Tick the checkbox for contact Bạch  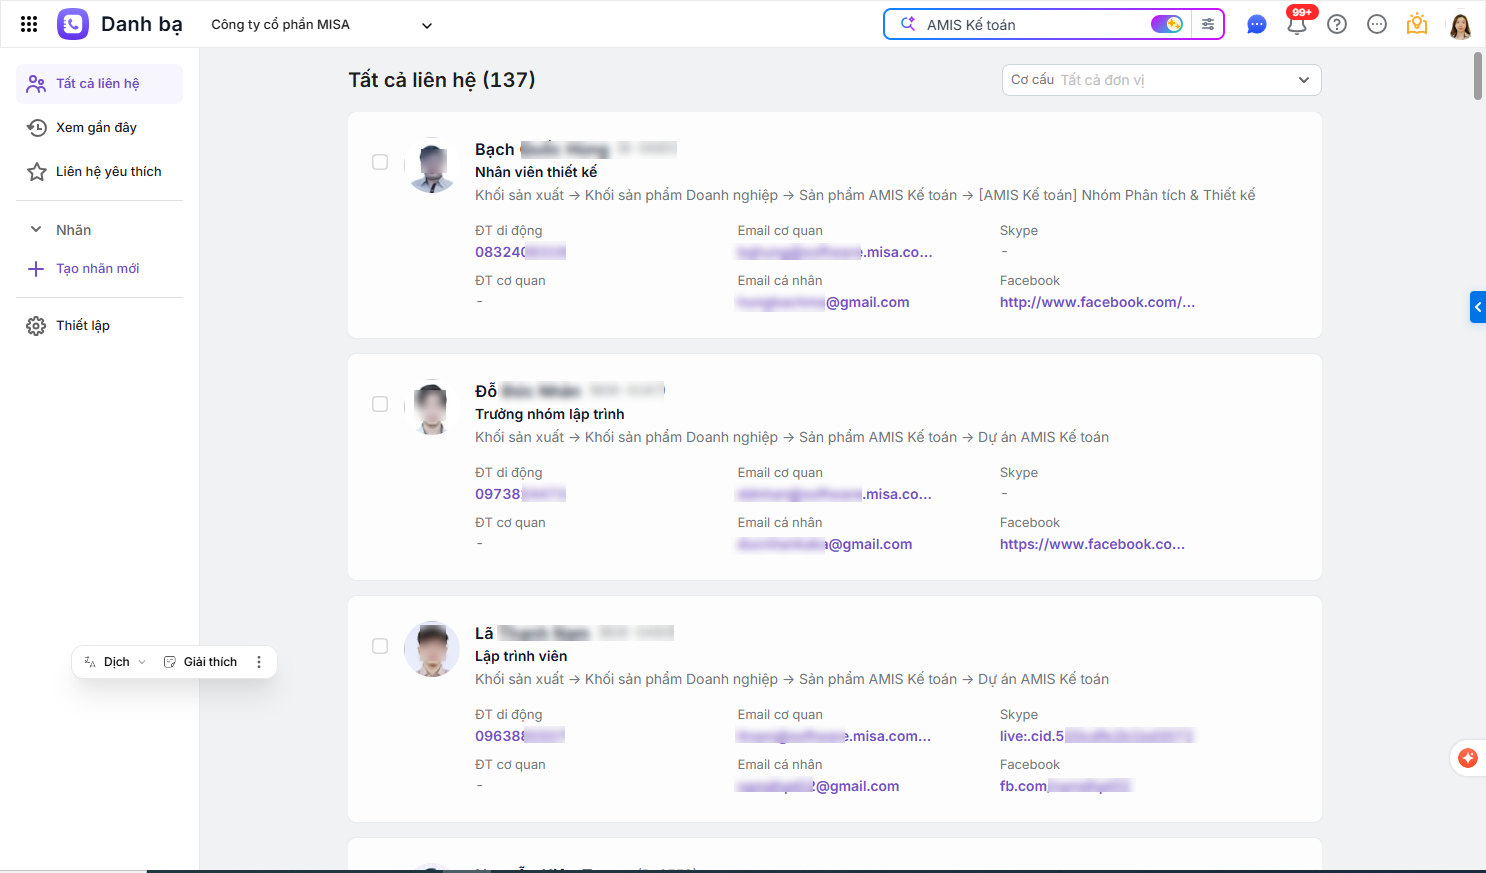pos(380,162)
